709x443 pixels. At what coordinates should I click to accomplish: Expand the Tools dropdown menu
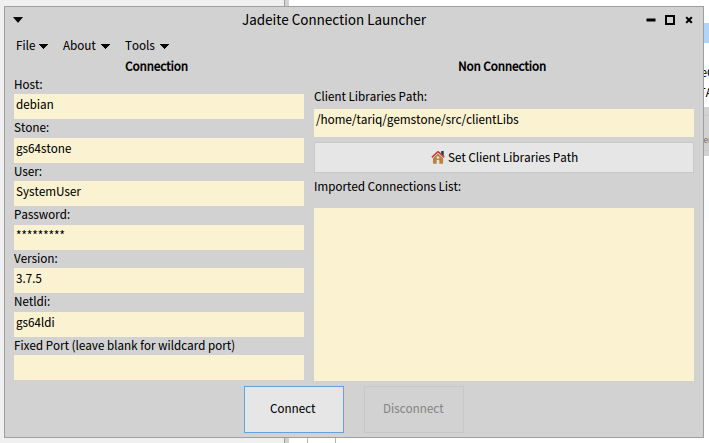point(146,45)
